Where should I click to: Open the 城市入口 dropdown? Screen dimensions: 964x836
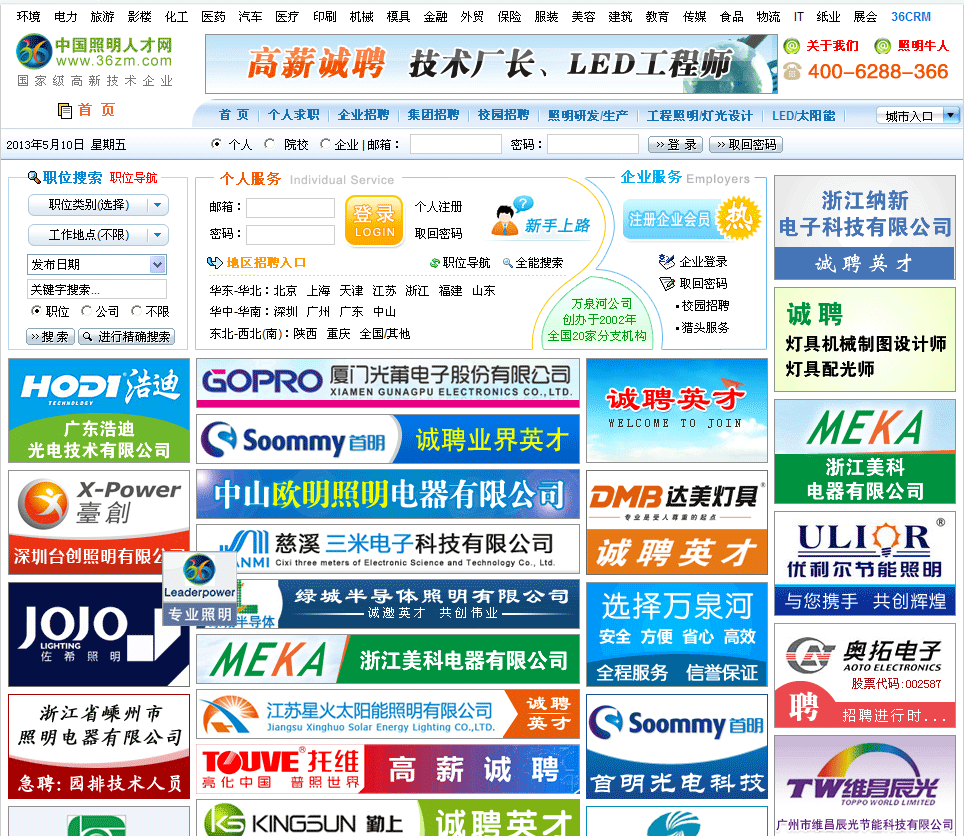coord(917,116)
